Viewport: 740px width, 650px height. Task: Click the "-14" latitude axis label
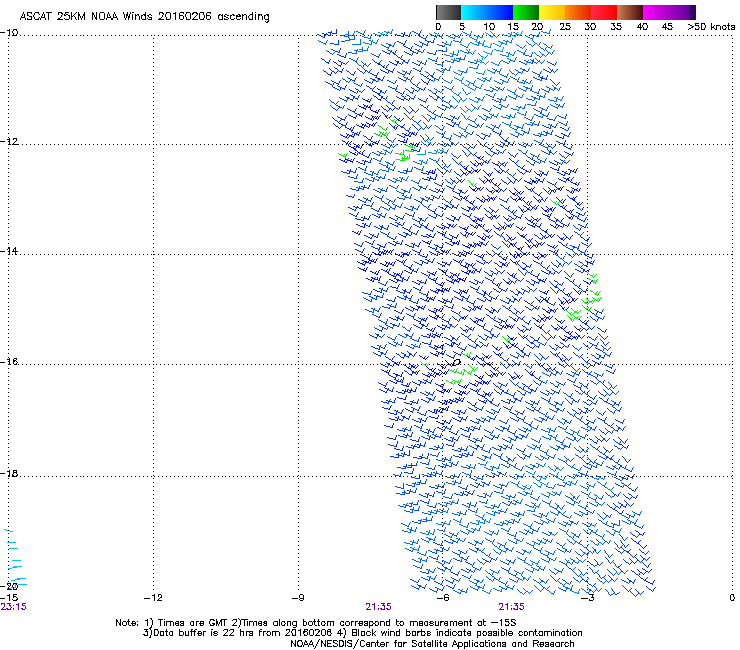[x=9, y=251]
